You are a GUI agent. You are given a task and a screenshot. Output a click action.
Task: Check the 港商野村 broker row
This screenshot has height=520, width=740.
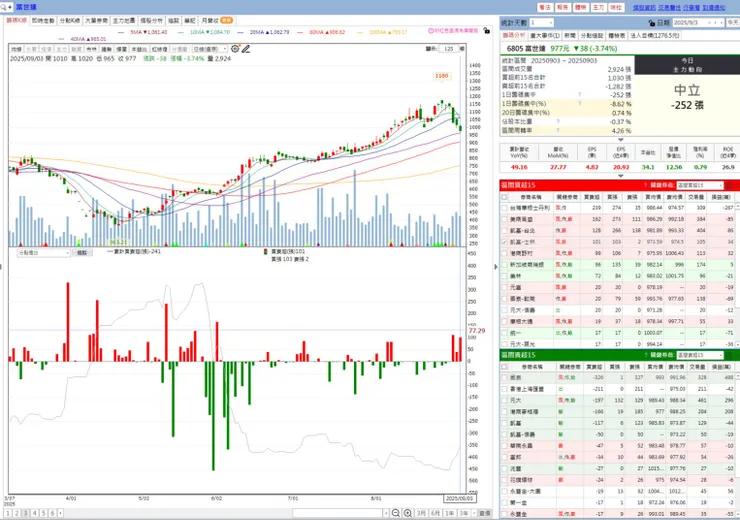pos(505,253)
